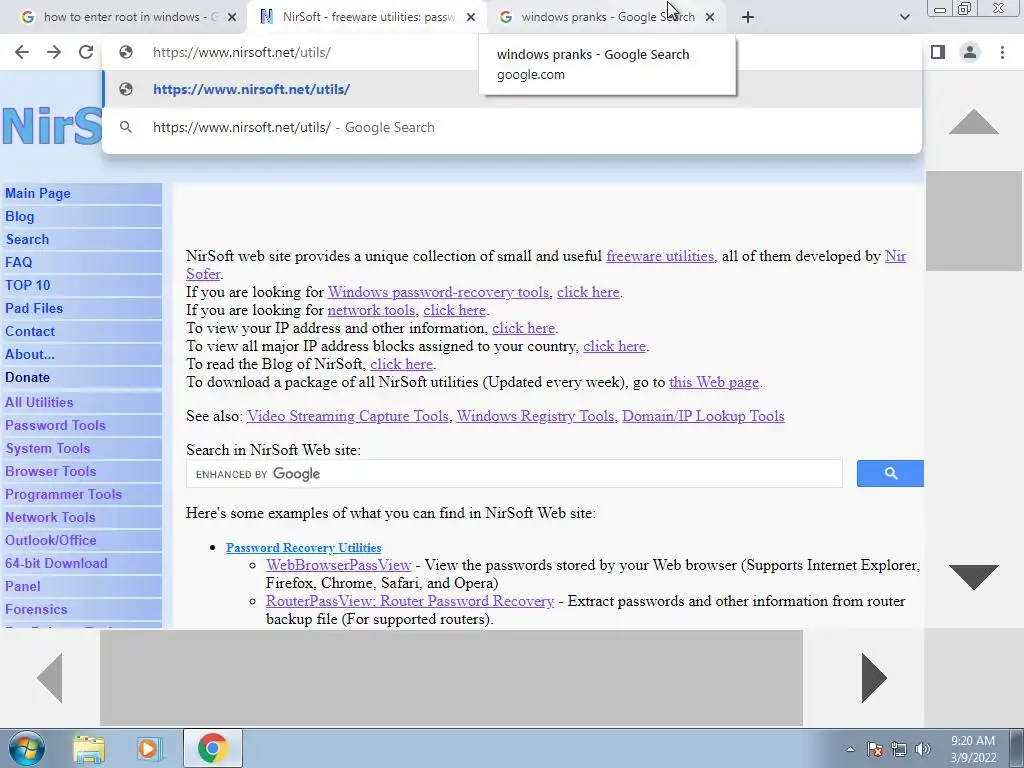The height and width of the screenshot is (768, 1024).
Task: Click the Chrome taskbar icon
Action: pos(212,748)
